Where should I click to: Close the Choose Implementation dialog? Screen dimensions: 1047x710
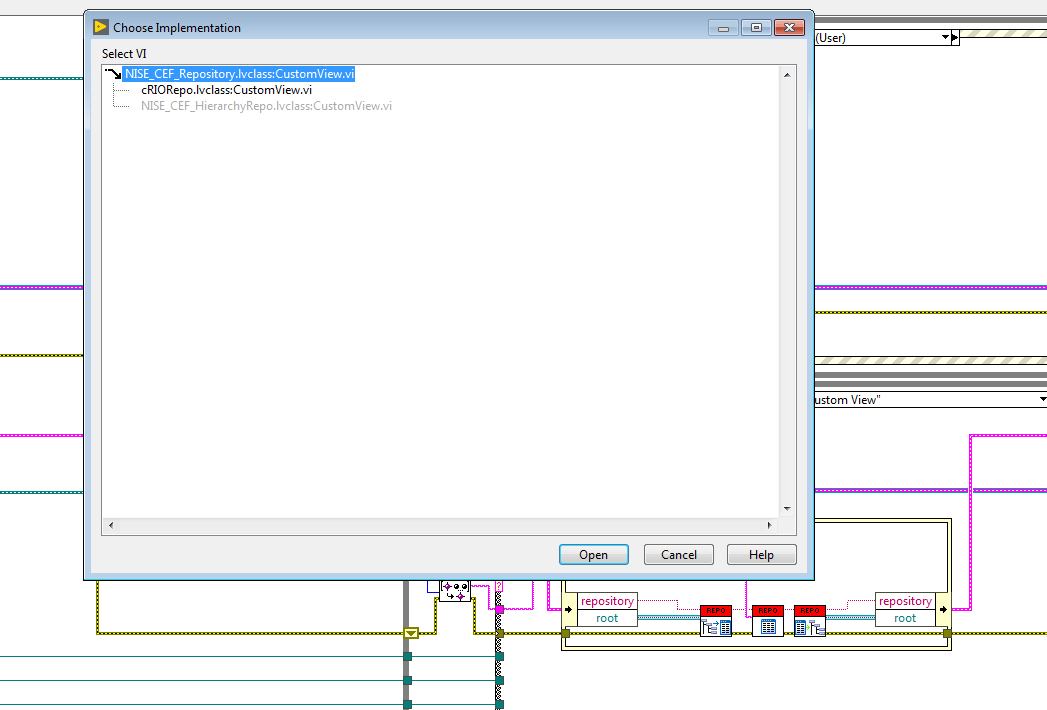pos(789,28)
